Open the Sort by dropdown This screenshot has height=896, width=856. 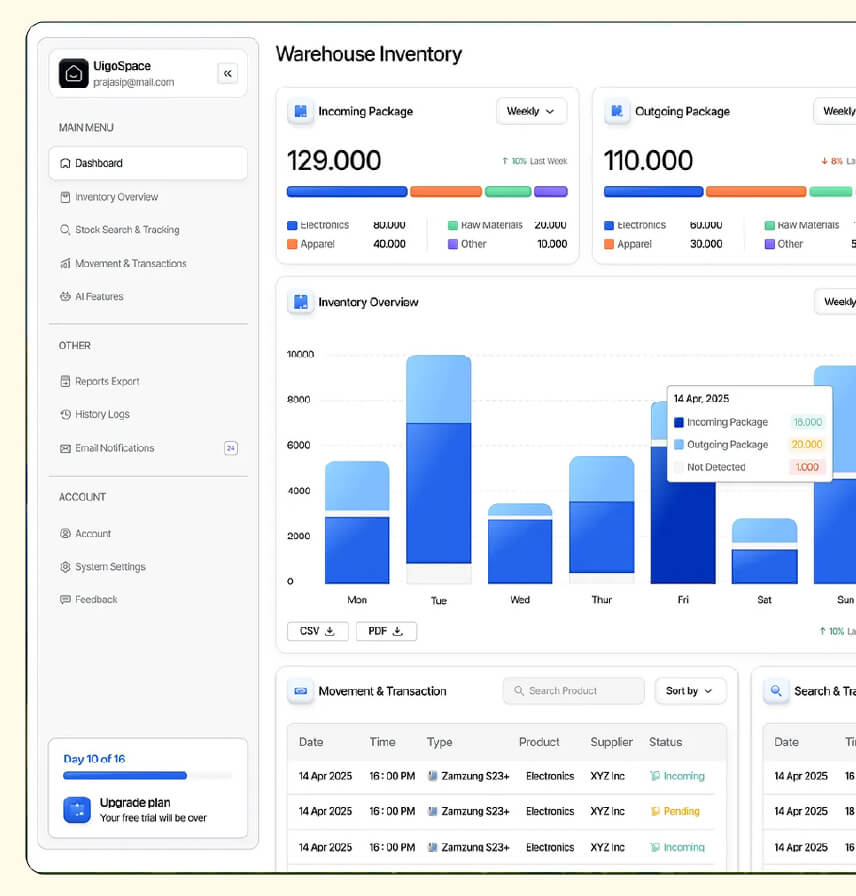pyautogui.click(x=690, y=691)
